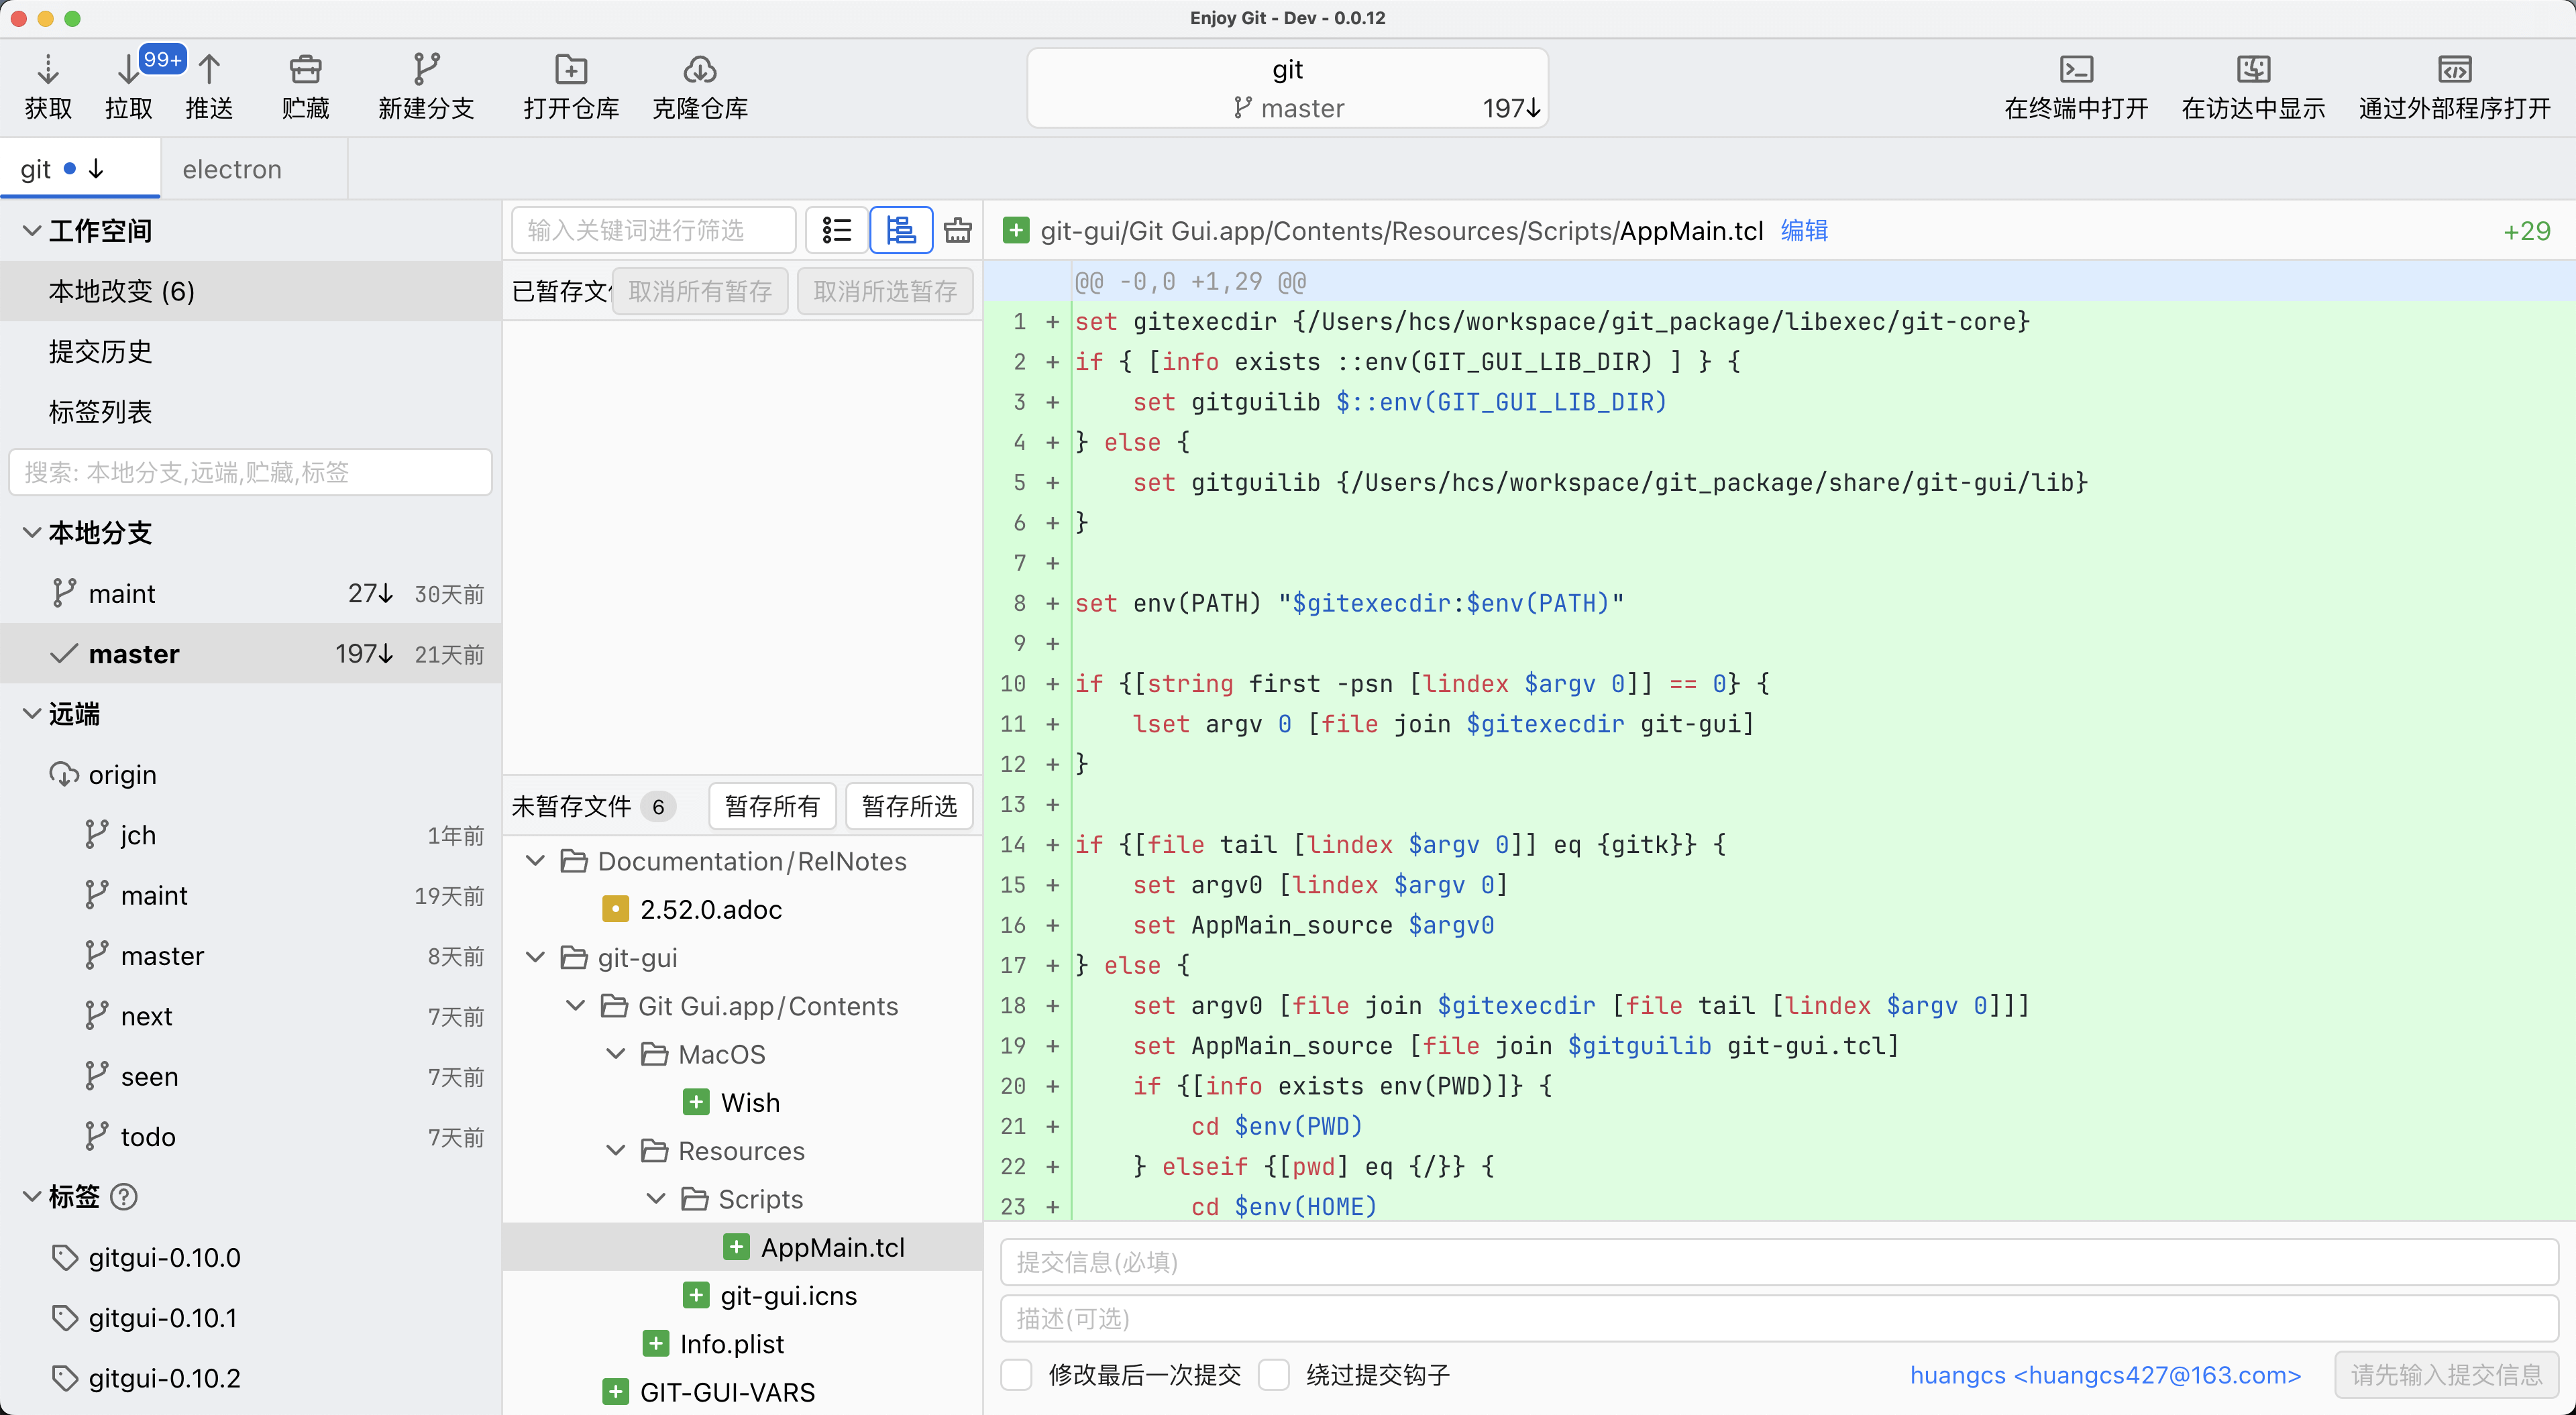Enable 修改最后一次提交 checkbox
Screen dimensions: 2576x1415
(x=1016, y=1375)
